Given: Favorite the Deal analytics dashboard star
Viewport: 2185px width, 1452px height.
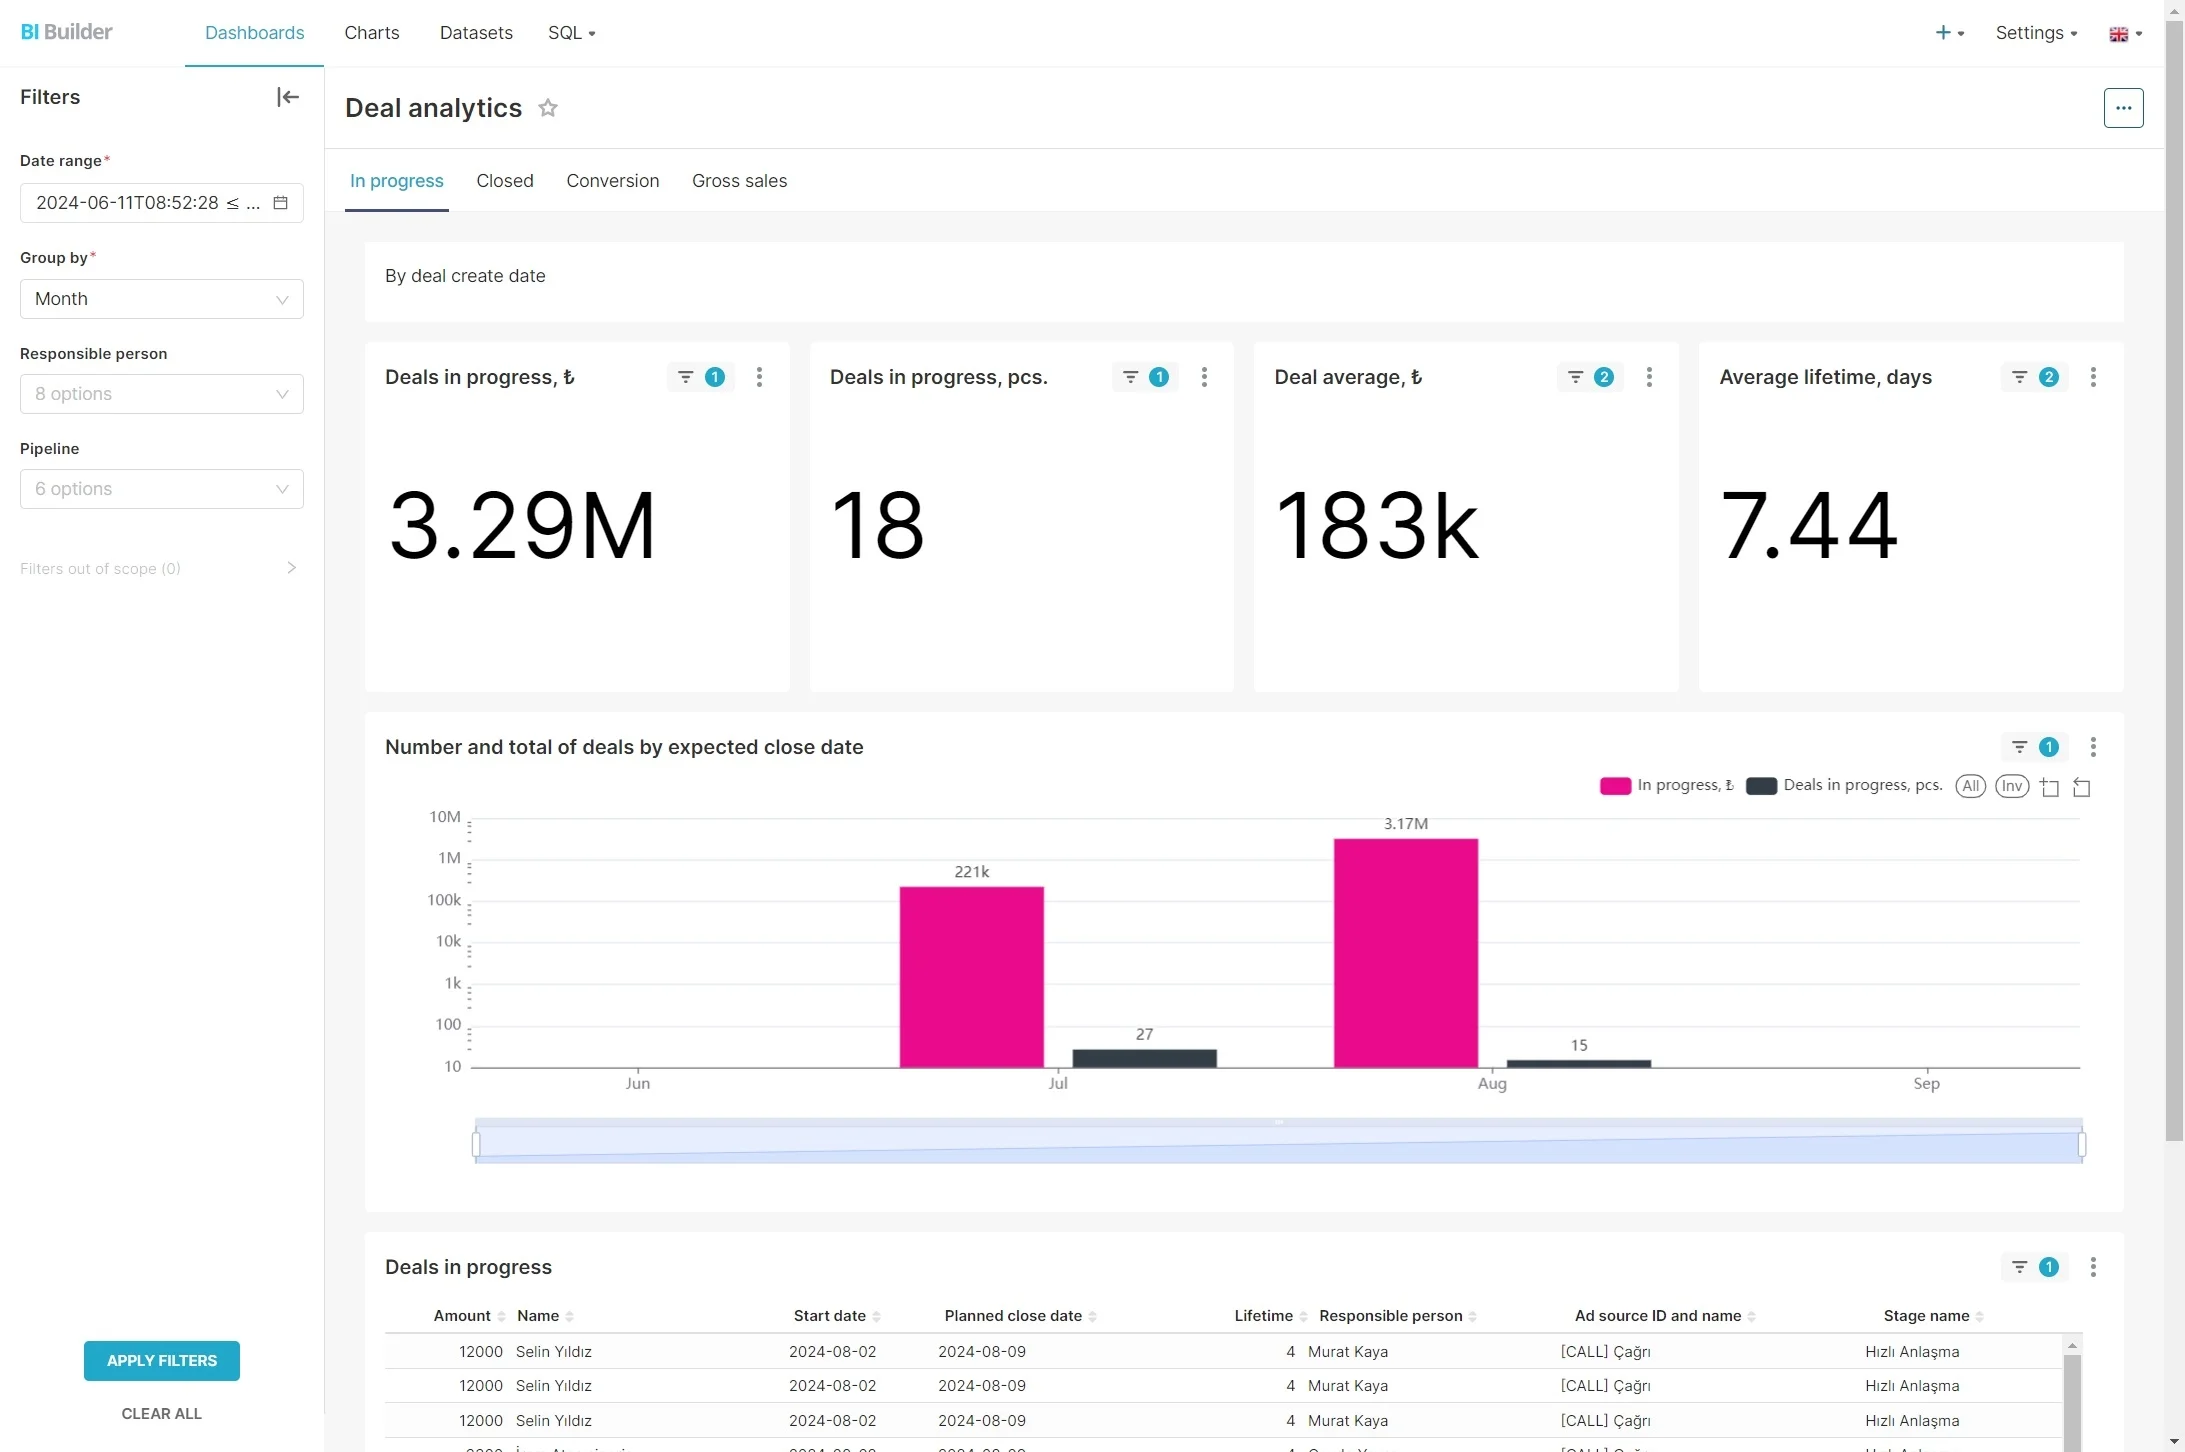Looking at the screenshot, I should (x=548, y=108).
